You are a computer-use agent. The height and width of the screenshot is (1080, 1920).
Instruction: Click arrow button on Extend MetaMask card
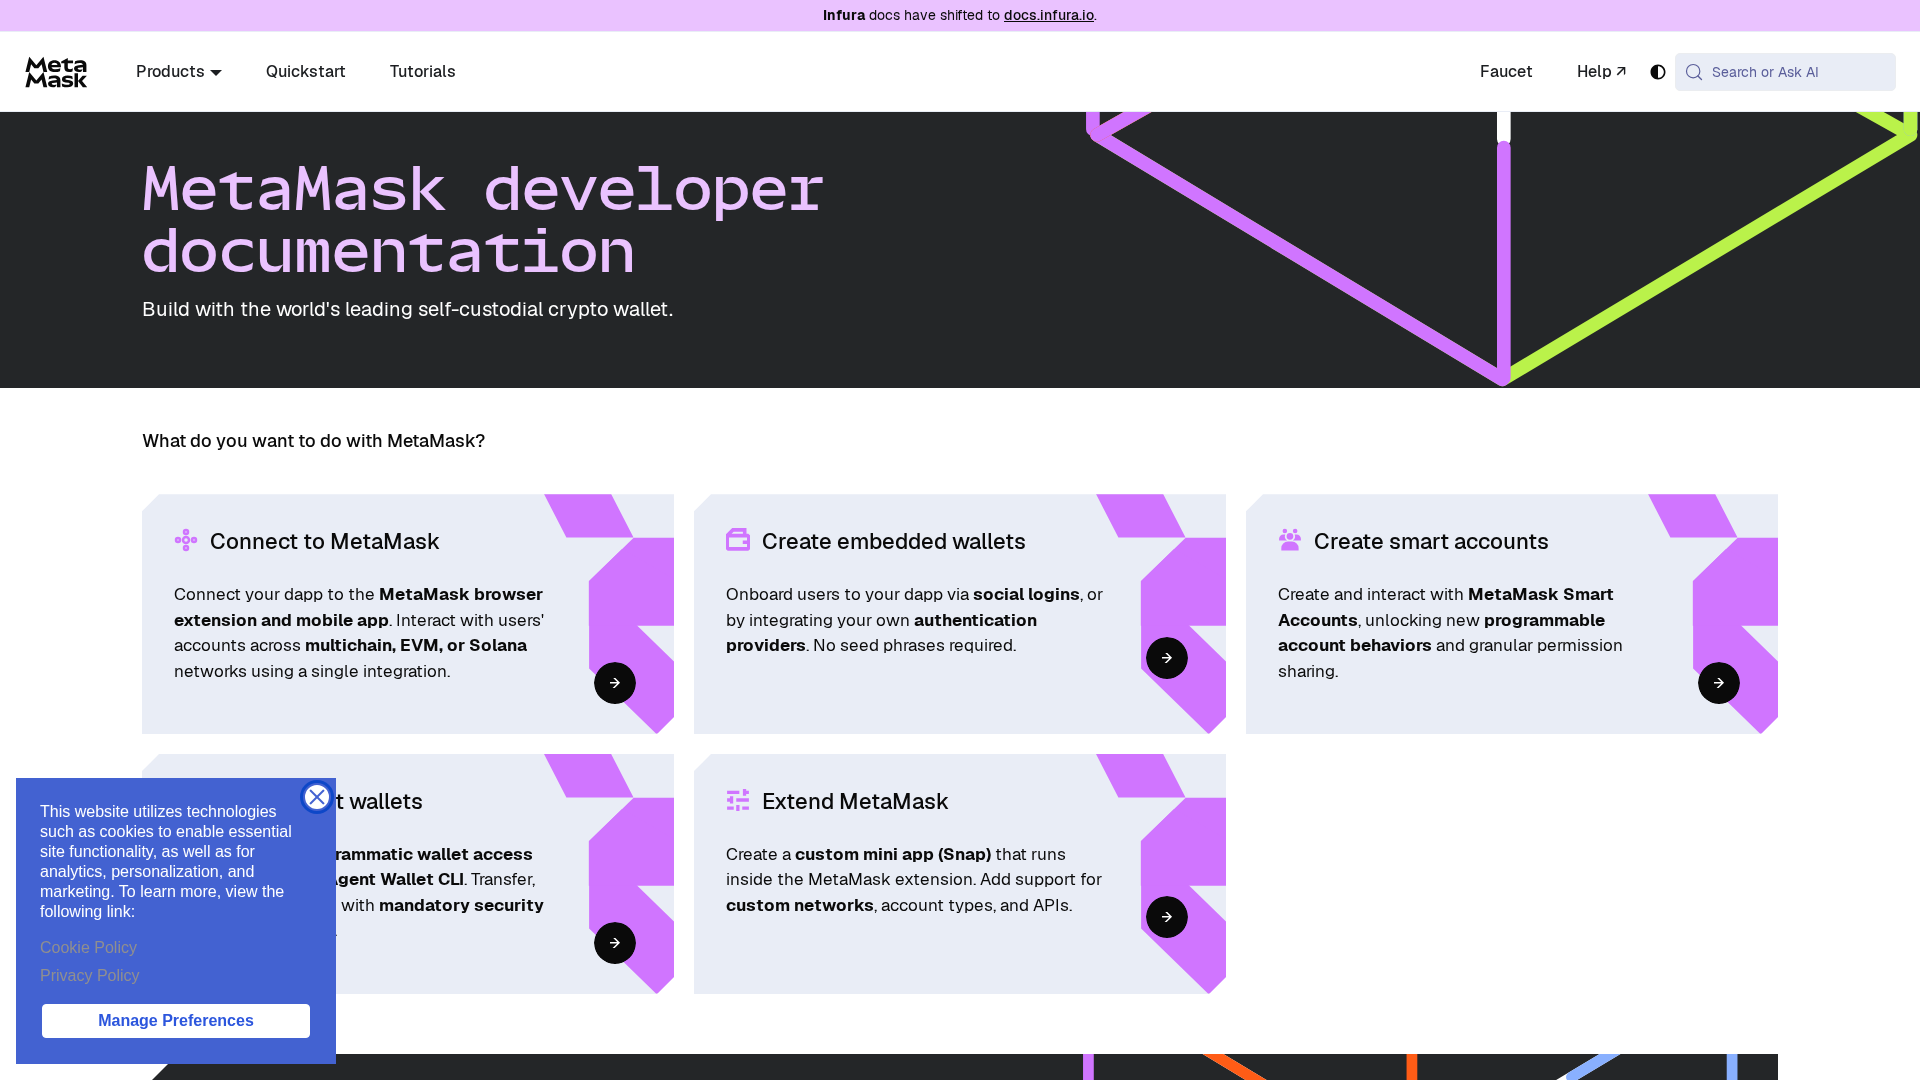pos(1167,917)
